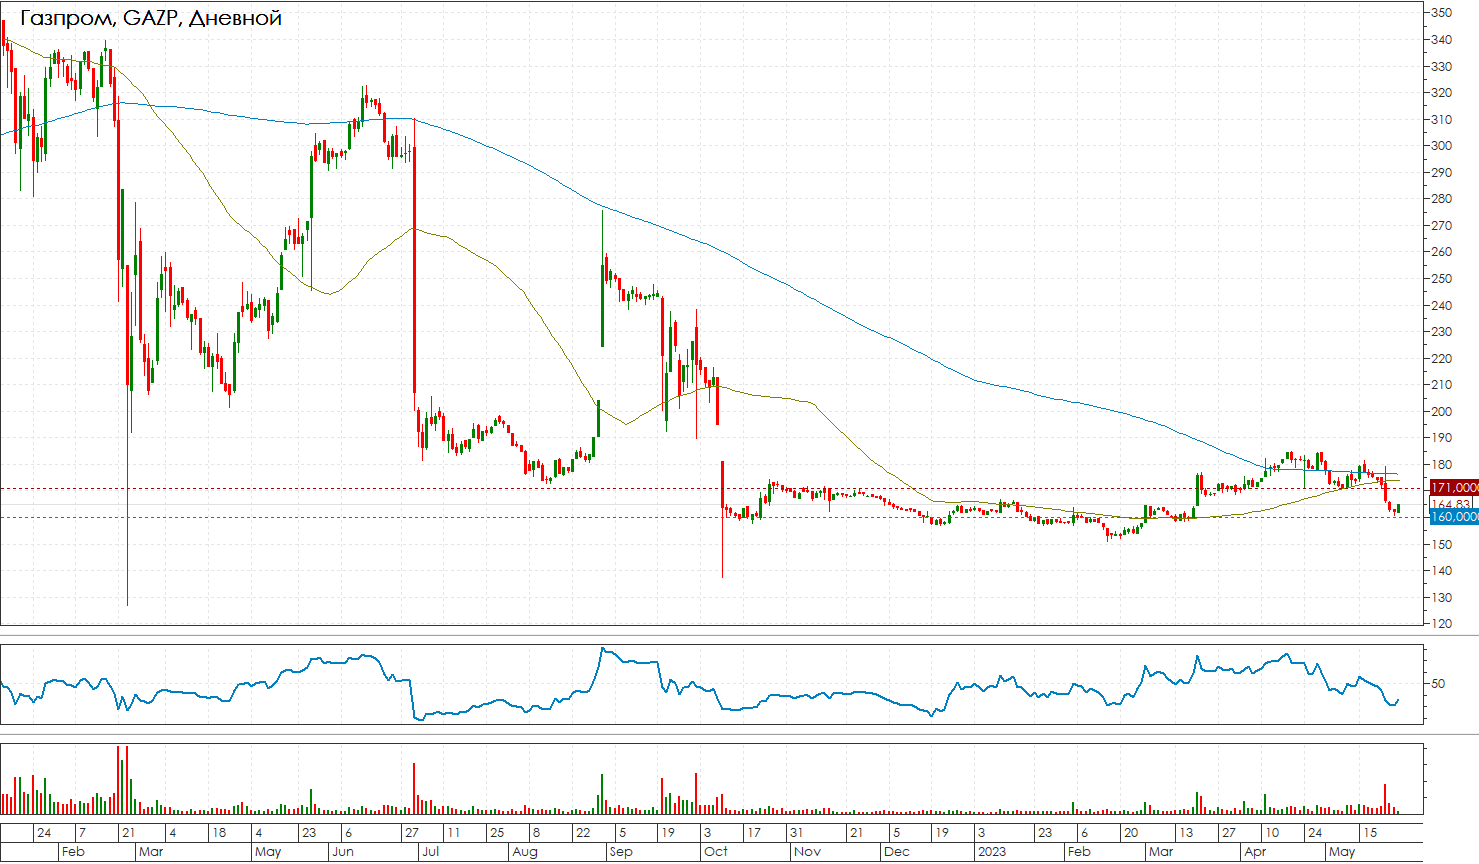This screenshot has height=864, width=1479.
Task: Click date tick 18 on the timeline
Action: click(x=220, y=833)
